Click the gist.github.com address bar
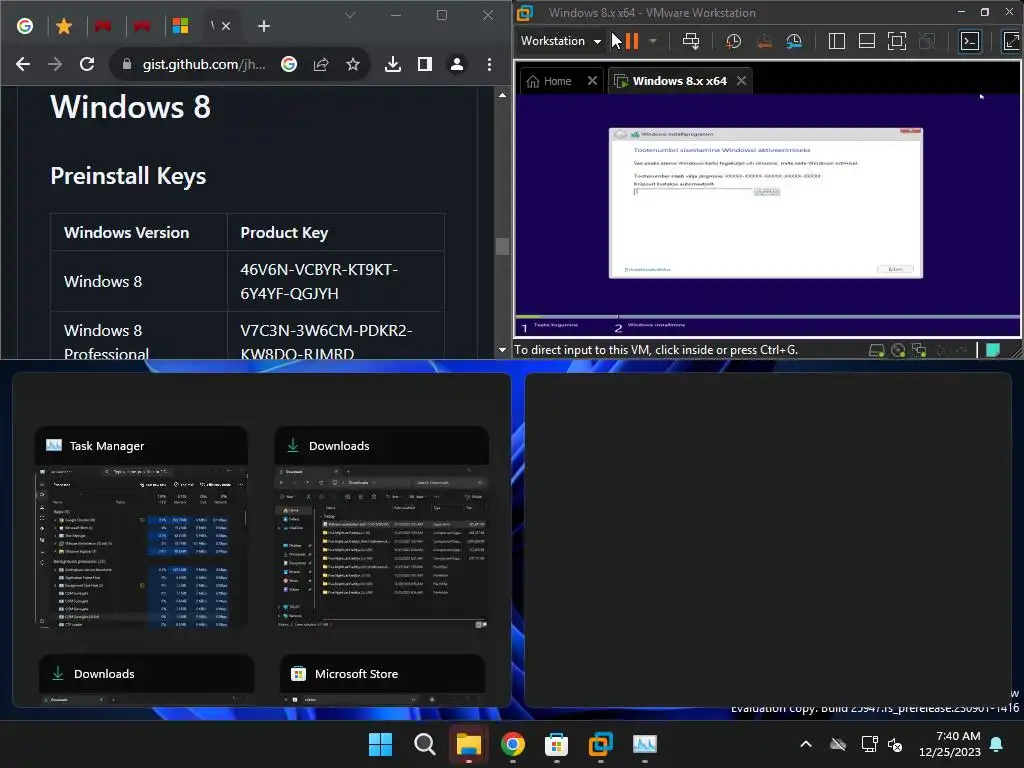The width and height of the screenshot is (1024, 768). (204, 64)
